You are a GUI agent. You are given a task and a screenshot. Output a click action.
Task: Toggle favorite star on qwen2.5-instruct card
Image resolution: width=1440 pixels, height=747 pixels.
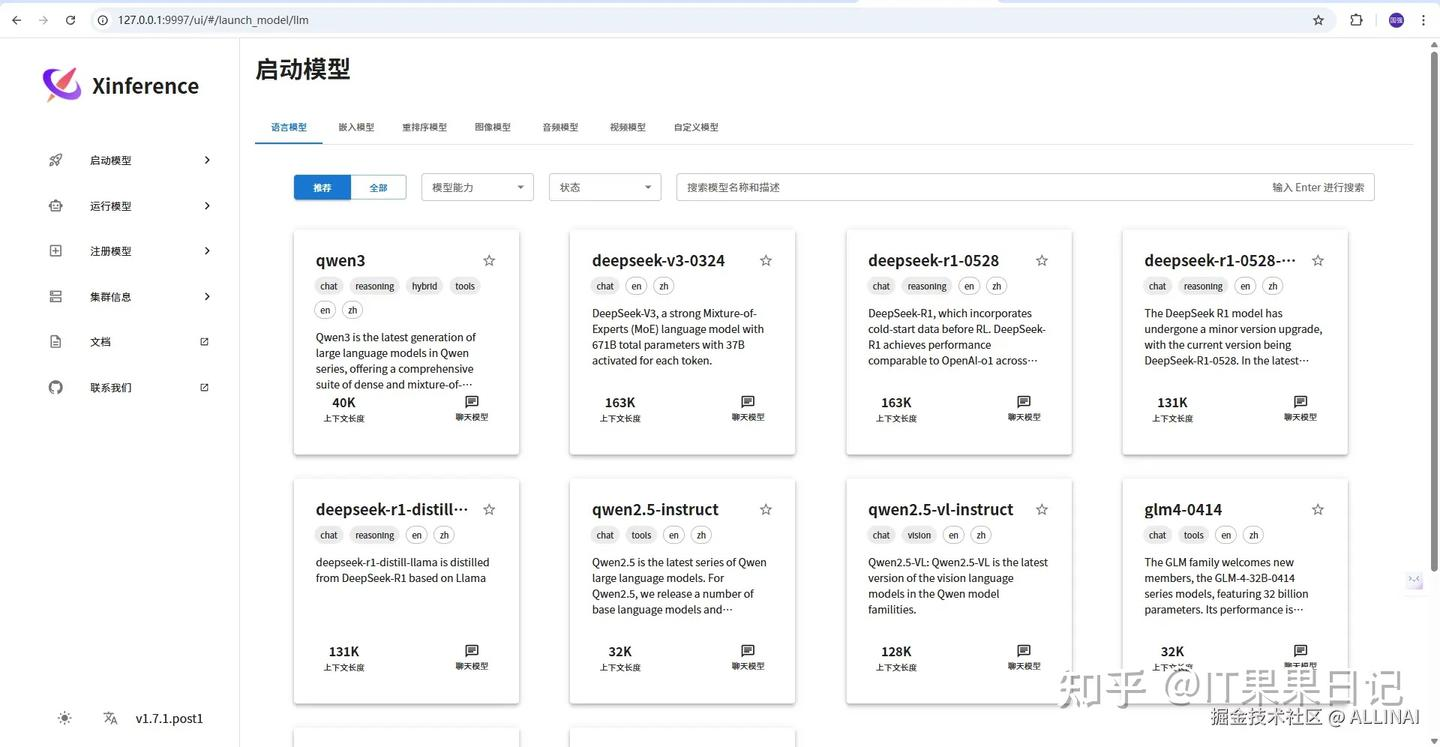click(x=766, y=509)
